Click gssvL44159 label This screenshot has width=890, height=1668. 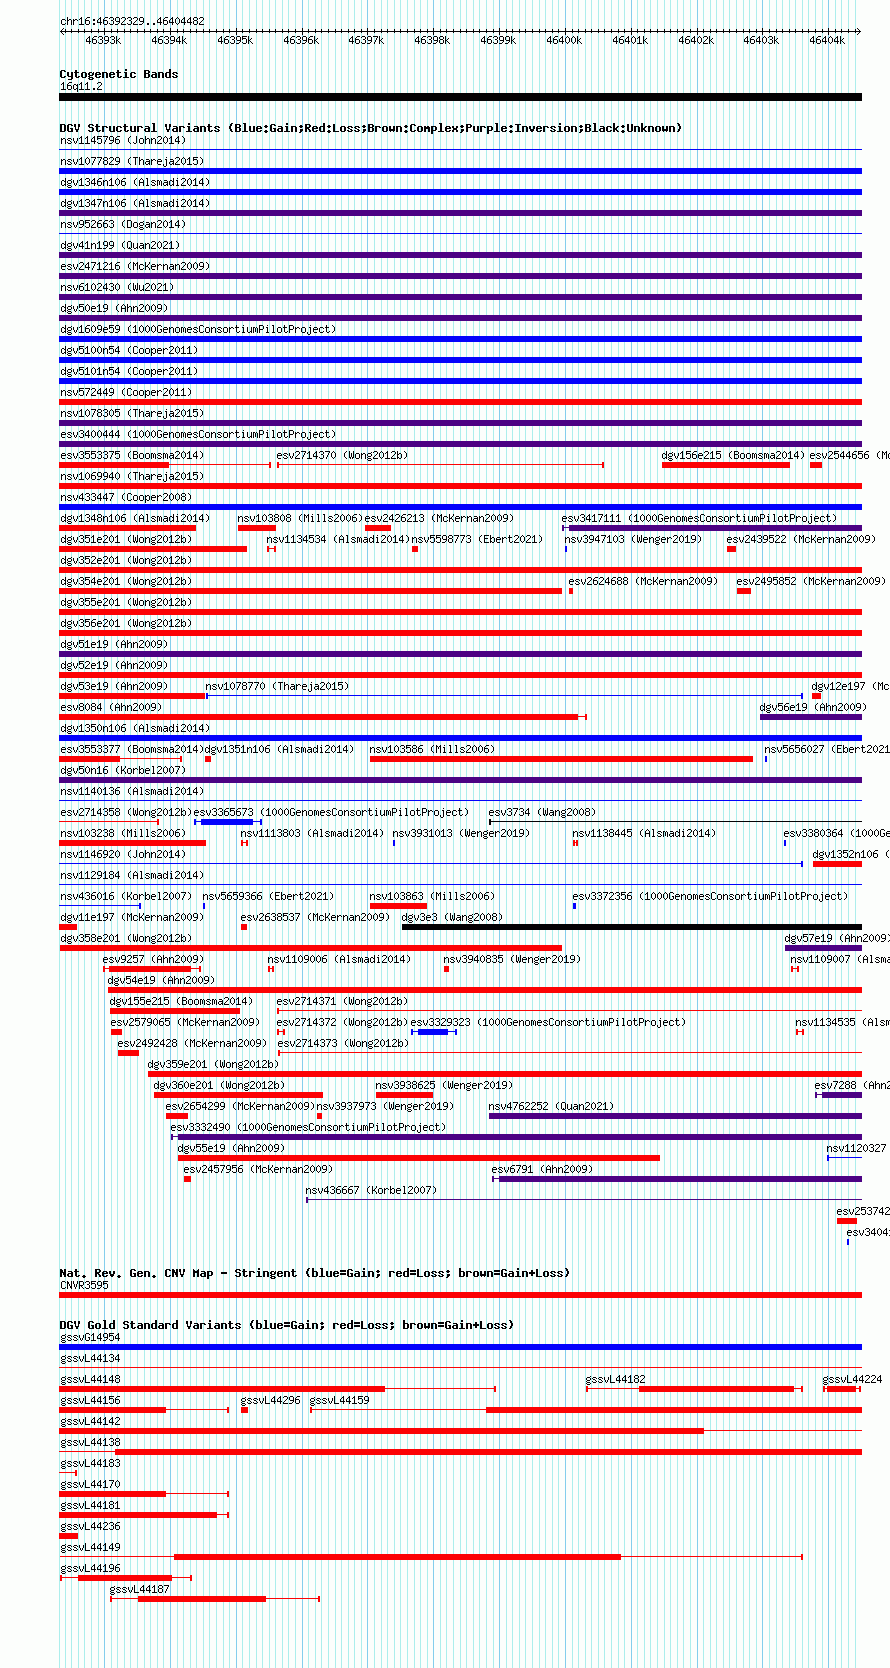coord(340,1400)
